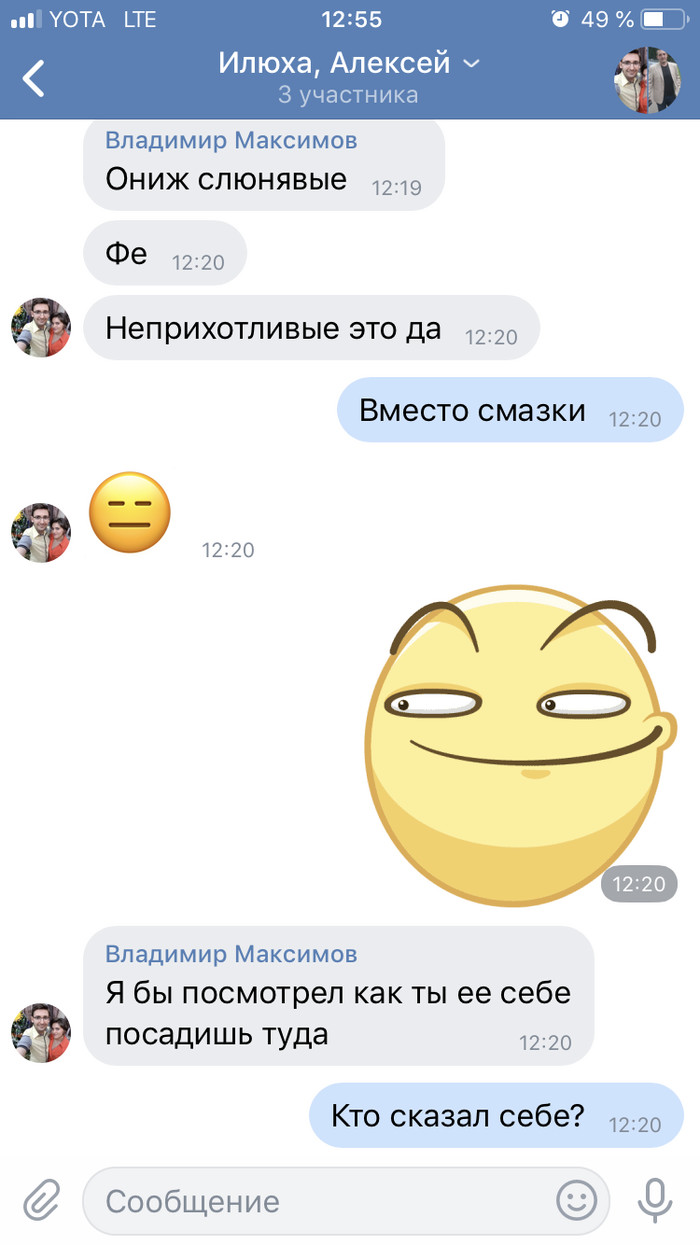Select the large smirking sticker
This screenshot has height=1245, width=700.
click(514, 746)
